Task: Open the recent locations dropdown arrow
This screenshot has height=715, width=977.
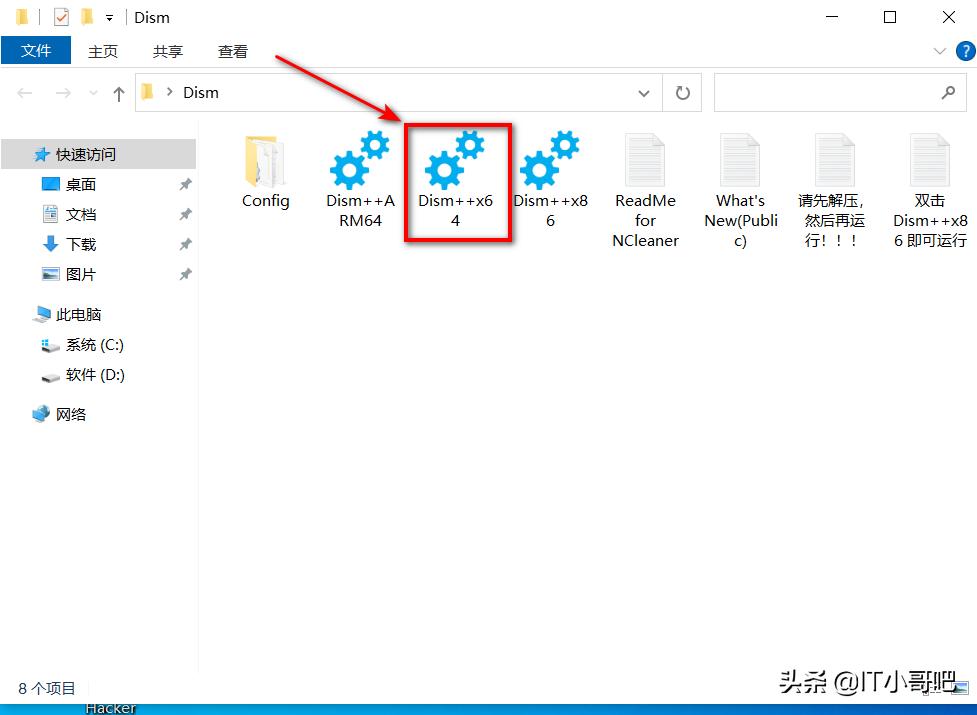Action: tap(93, 93)
